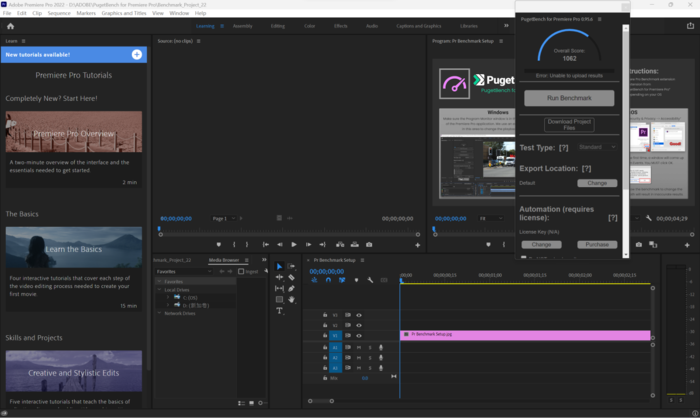Click Source monitor playhead scrubber
700x418 pixels.
[x=159, y=229]
